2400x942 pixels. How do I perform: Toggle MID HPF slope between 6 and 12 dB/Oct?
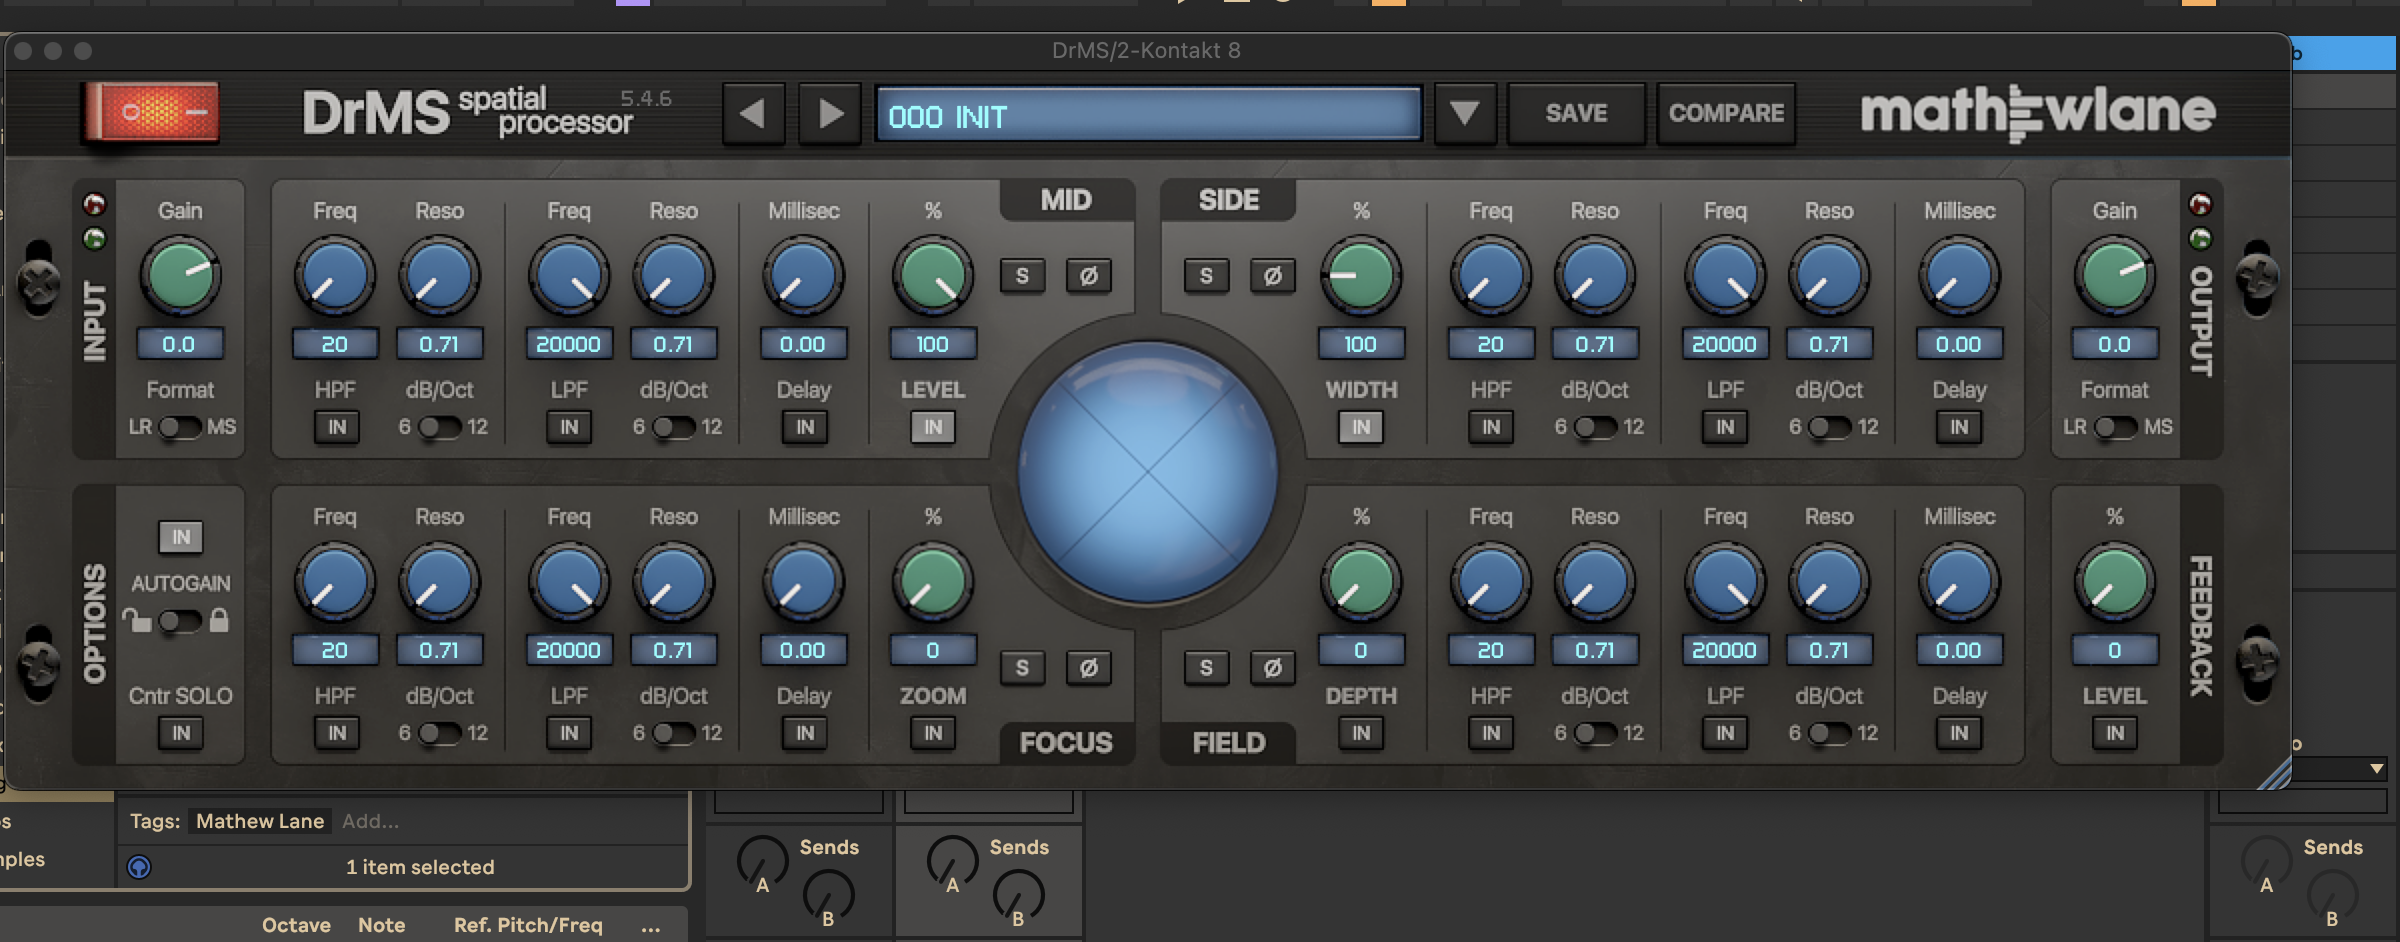click(440, 427)
